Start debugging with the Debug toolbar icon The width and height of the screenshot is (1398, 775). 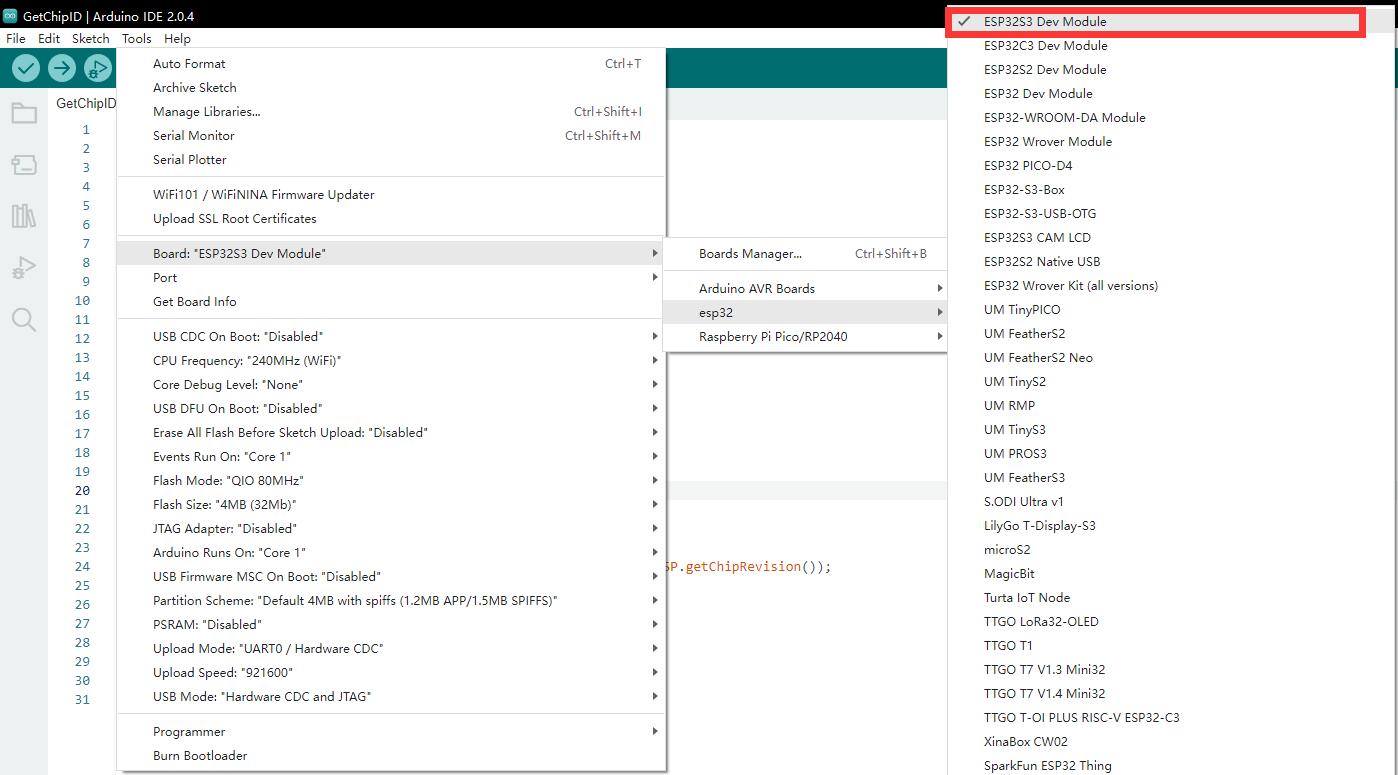pyautogui.click(x=98, y=68)
